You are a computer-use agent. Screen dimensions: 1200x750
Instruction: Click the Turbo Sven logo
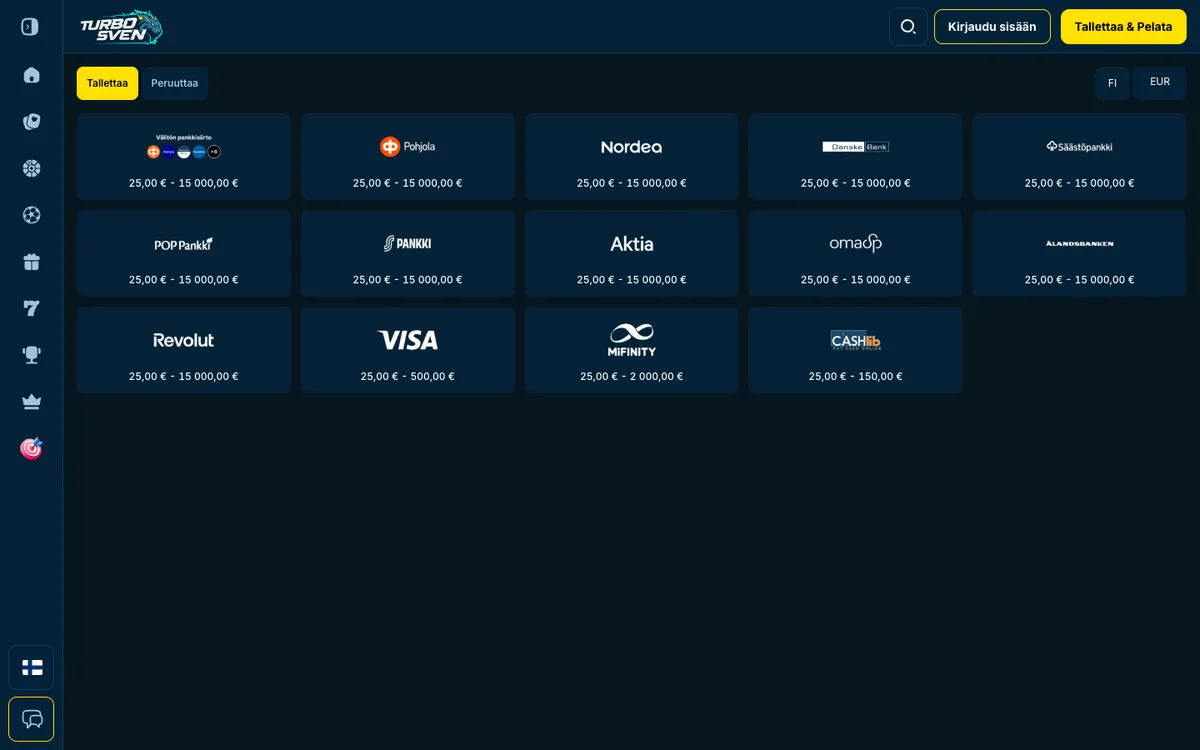coord(121,27)
